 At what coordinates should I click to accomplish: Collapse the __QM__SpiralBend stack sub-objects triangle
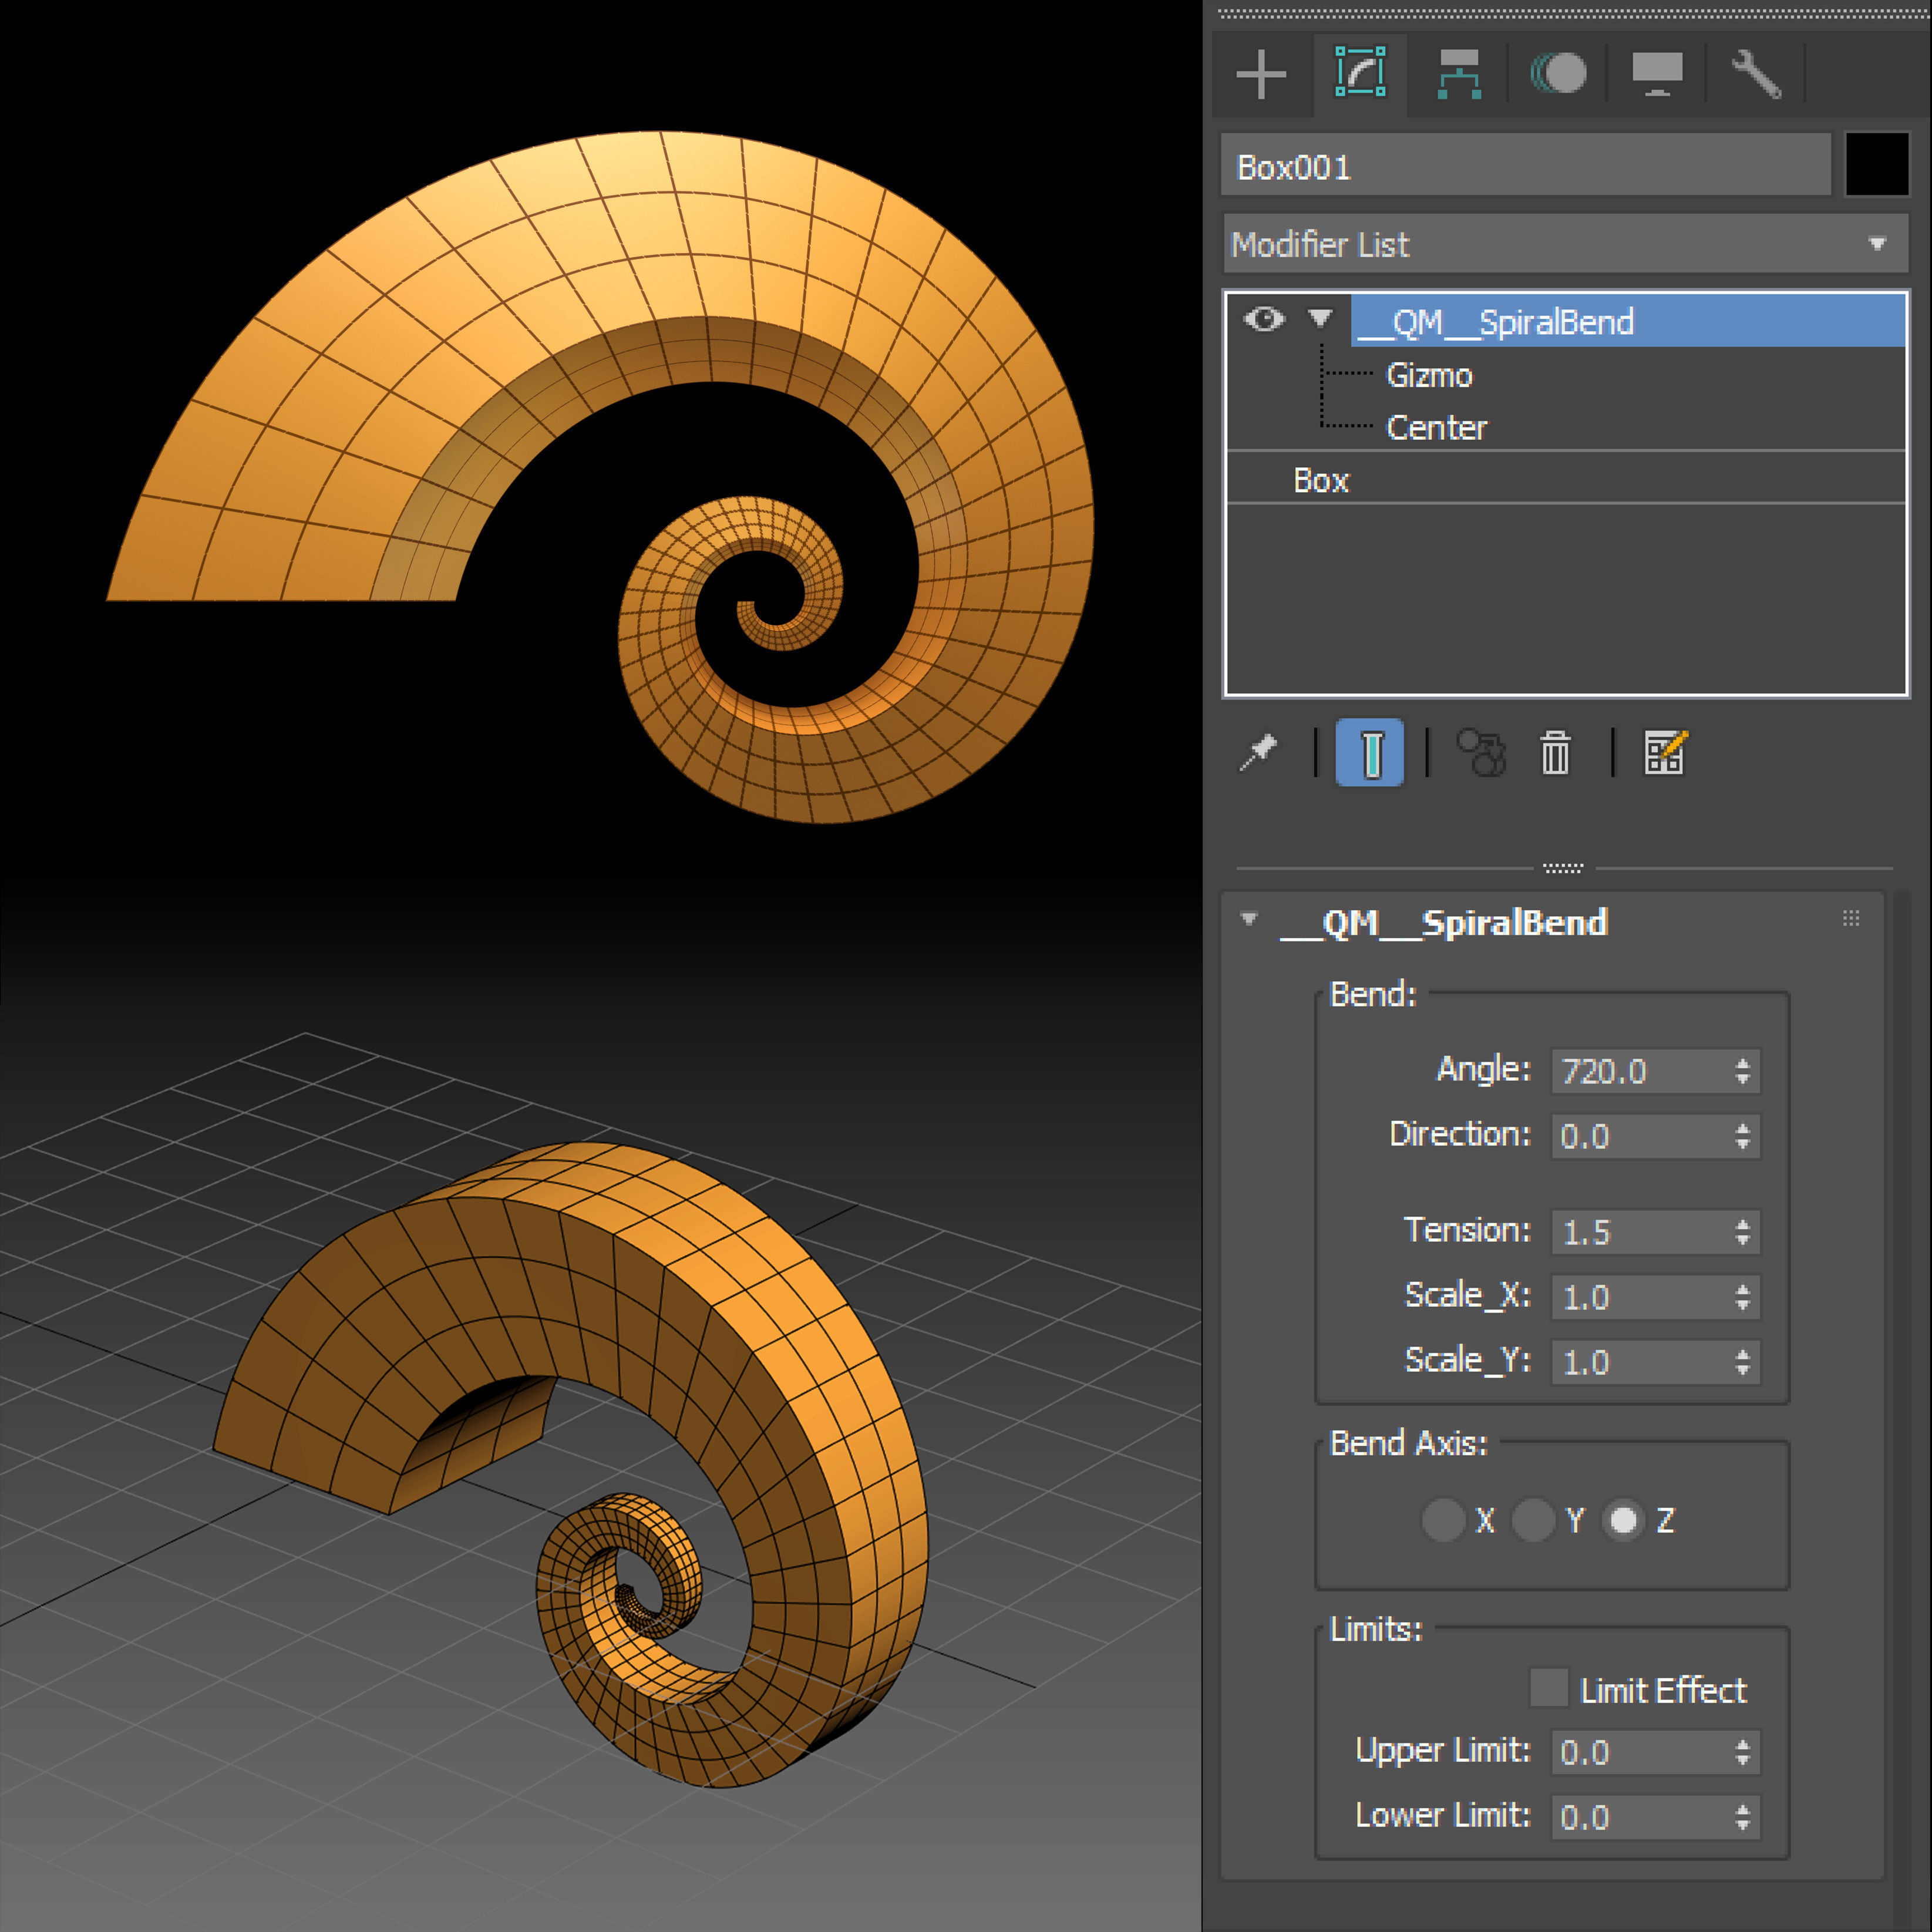pyautogui.click(x=1320, y=318)
